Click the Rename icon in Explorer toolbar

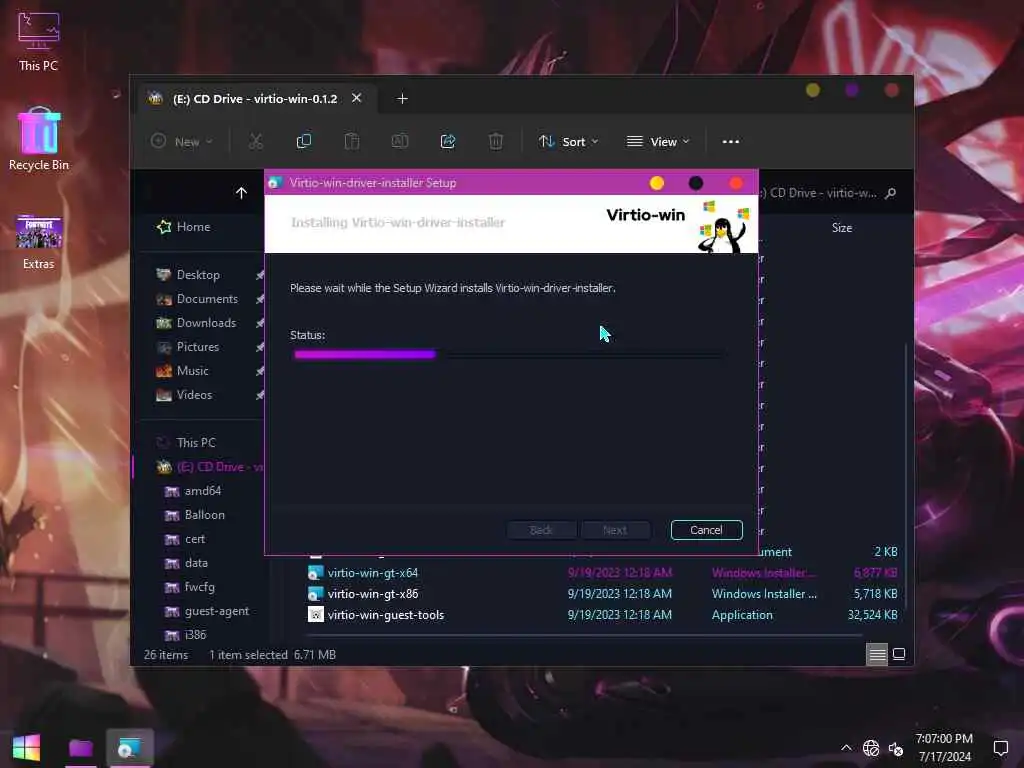coord(400,142)
